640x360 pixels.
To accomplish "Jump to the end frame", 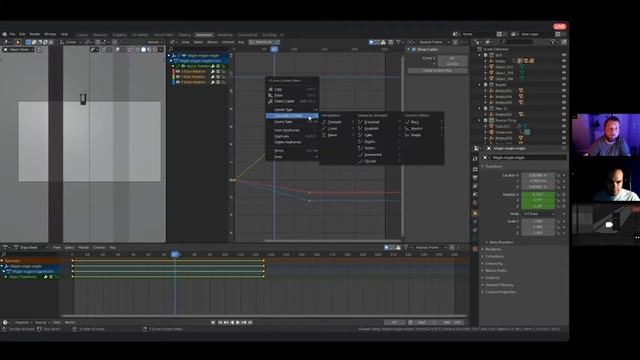I will point(250,322).
